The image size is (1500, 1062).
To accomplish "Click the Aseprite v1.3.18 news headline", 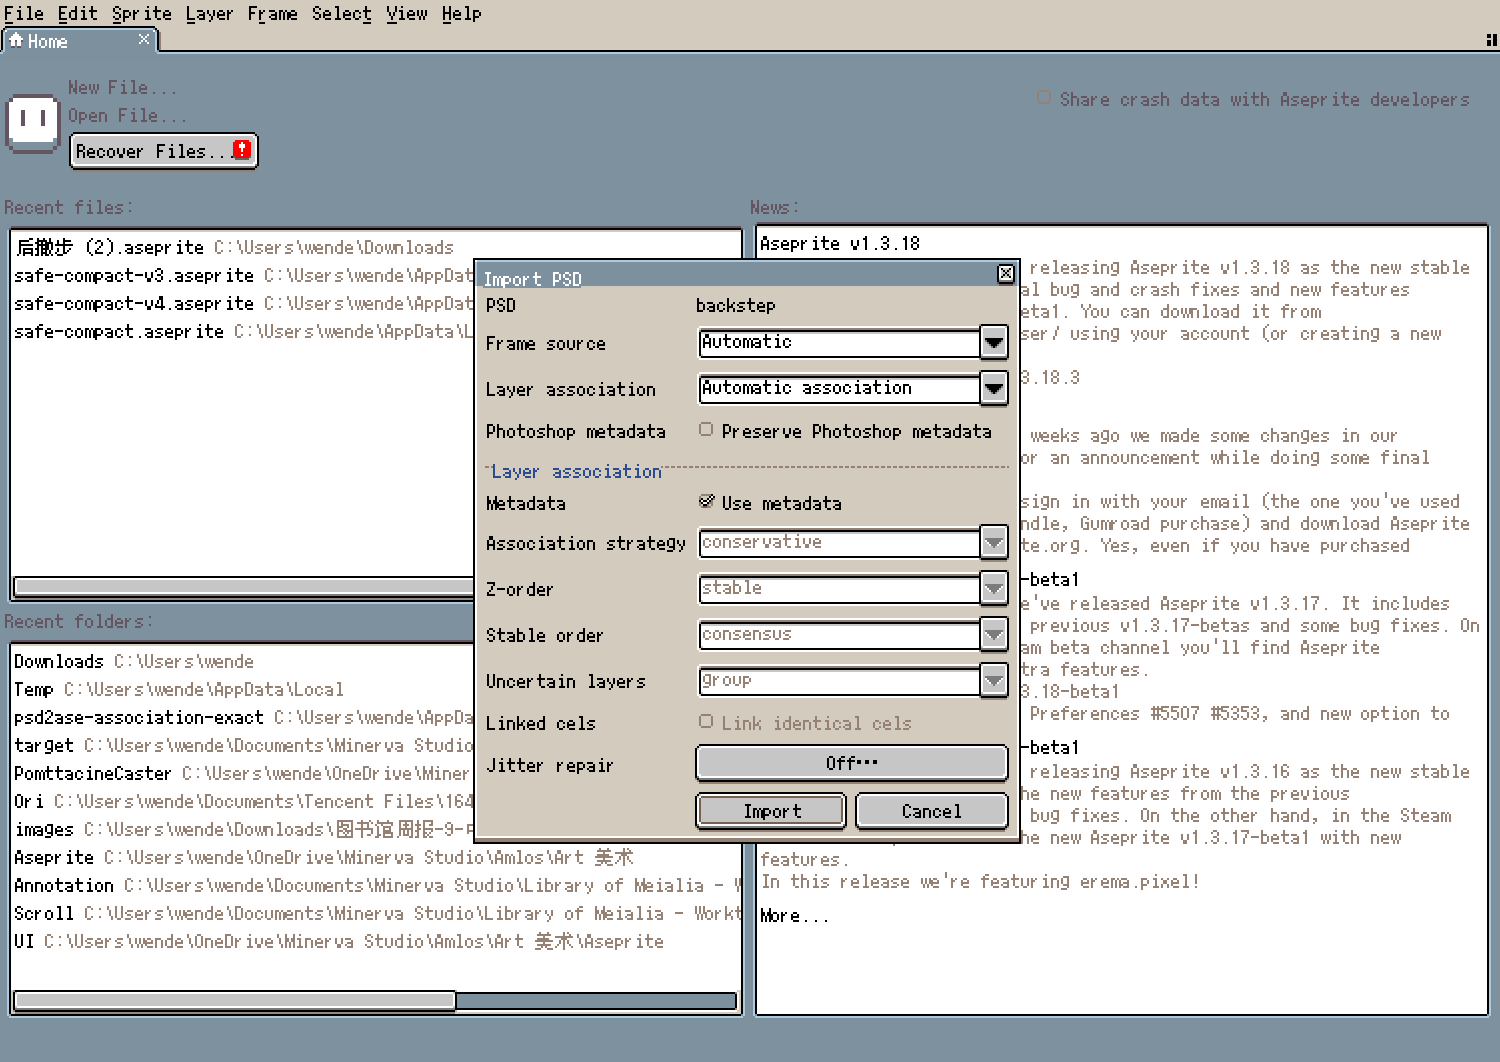I will coord(840,243).
